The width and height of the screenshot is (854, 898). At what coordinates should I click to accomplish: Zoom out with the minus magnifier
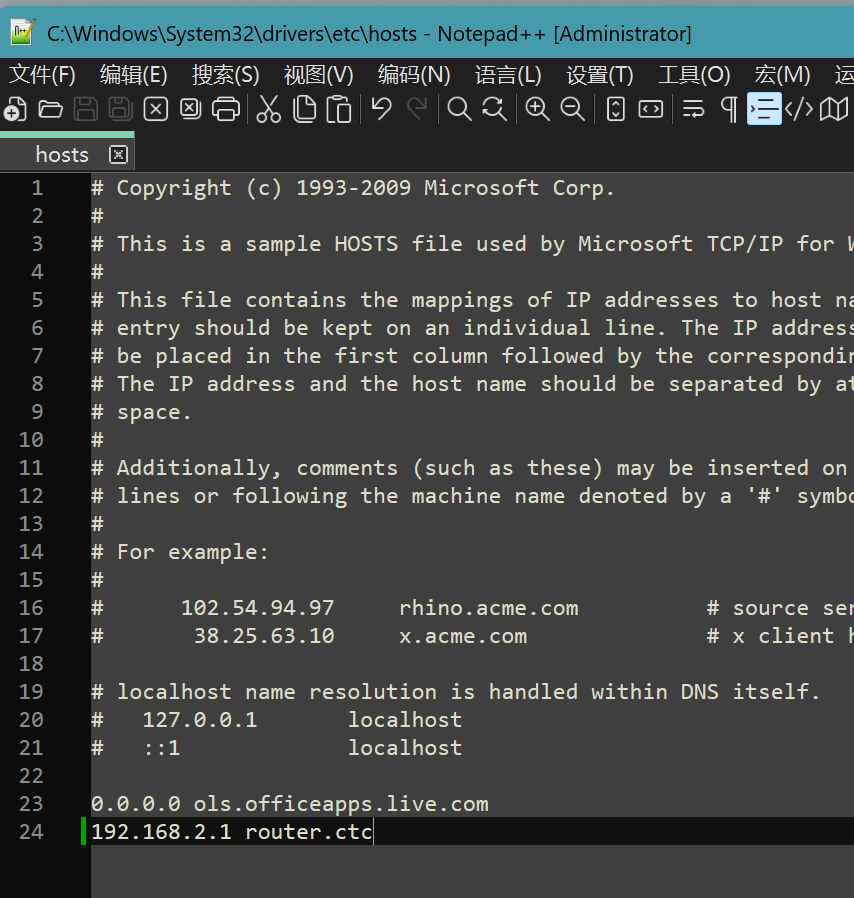(572, 109)
